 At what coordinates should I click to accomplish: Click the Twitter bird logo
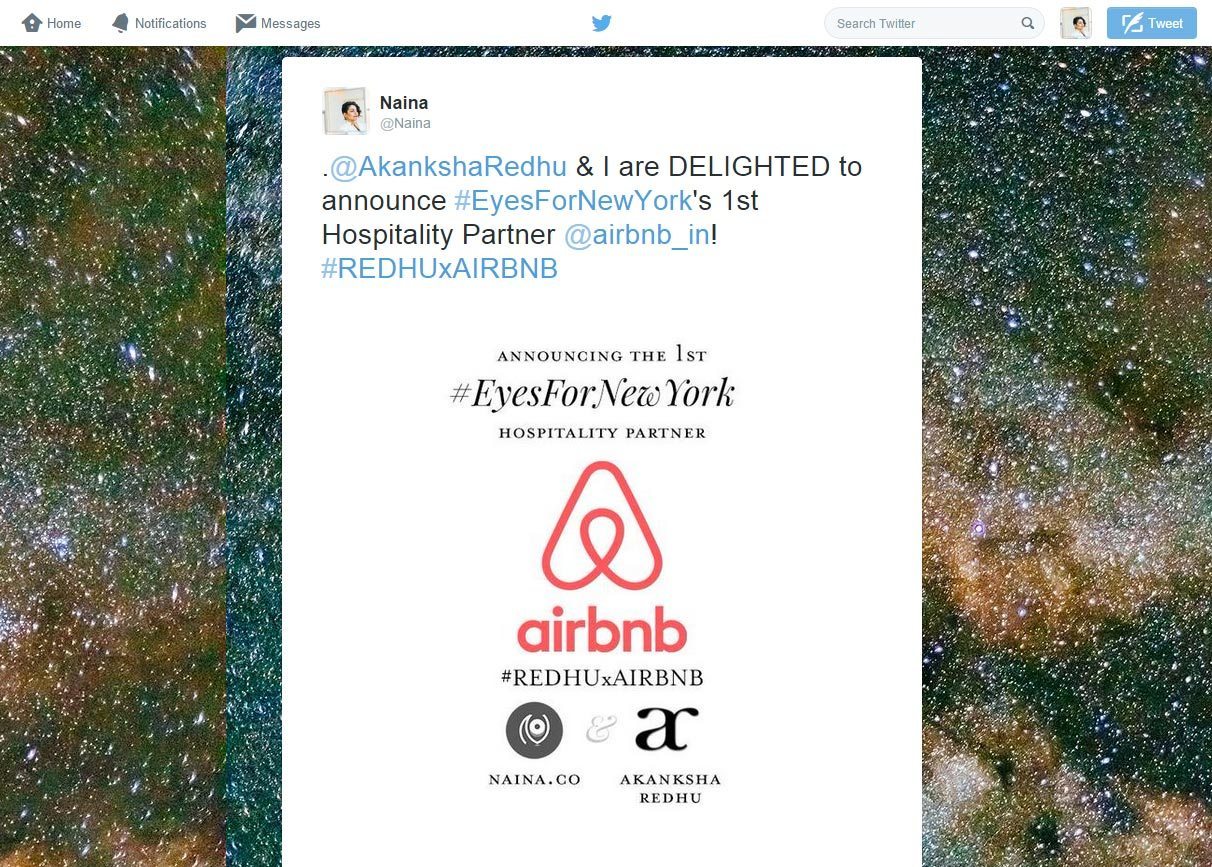(601, 23)
